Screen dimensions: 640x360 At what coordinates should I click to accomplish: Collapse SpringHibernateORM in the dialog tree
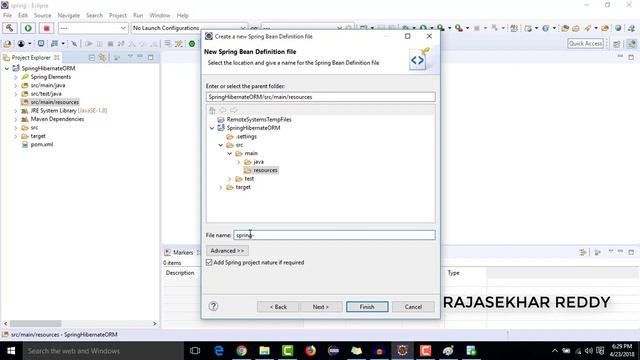click(212, 128)
